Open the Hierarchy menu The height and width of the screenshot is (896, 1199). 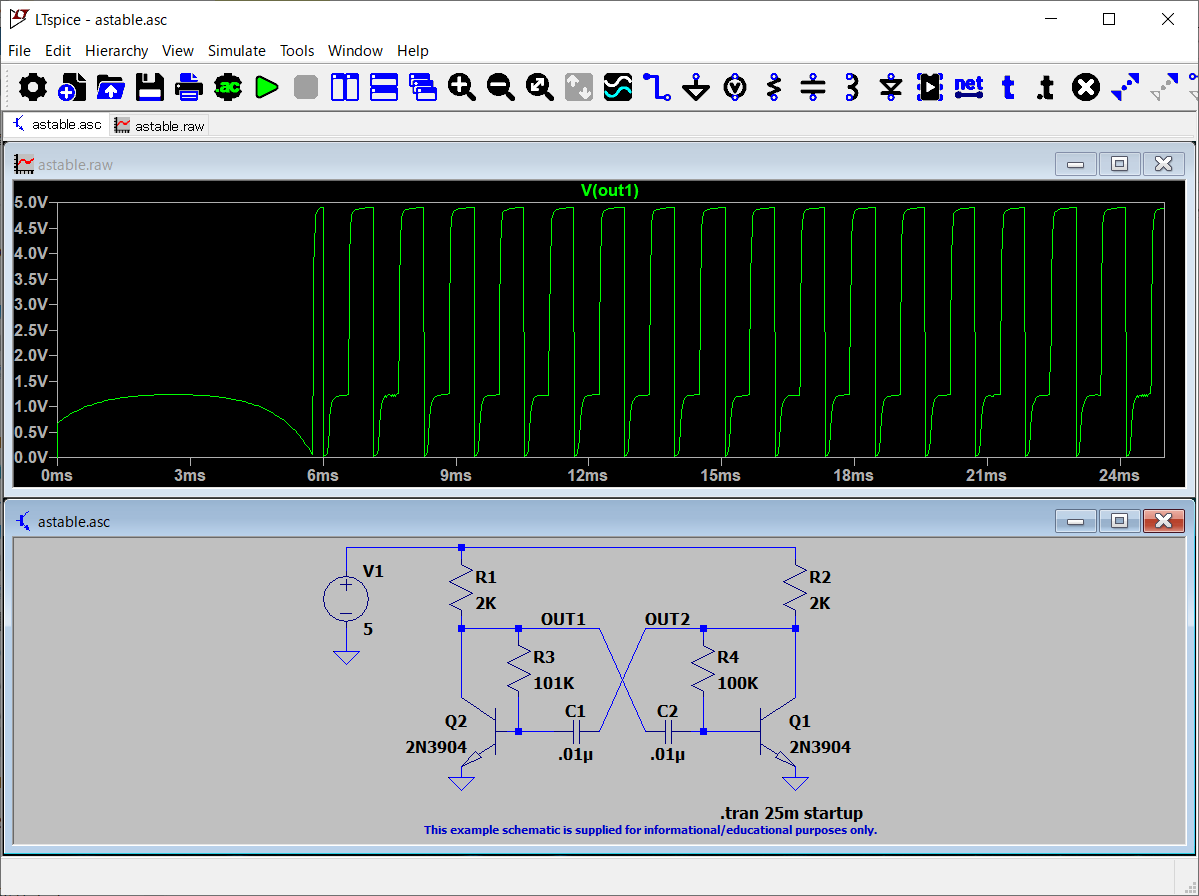tap(116, 51)
